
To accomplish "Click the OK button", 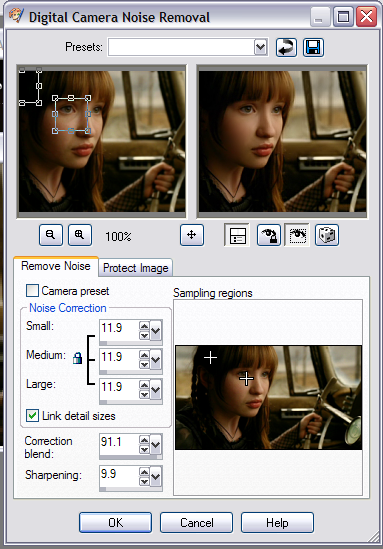I will tap(116, 522).
